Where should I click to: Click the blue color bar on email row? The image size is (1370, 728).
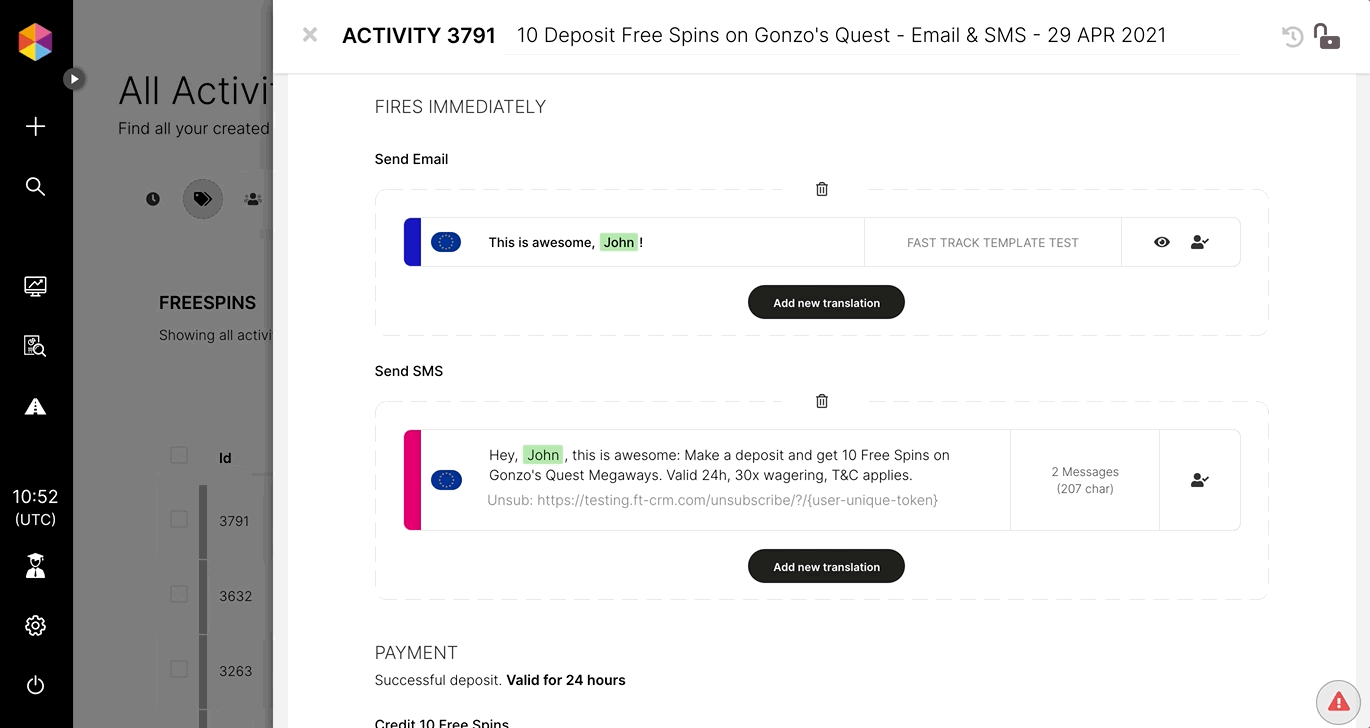(412, 242)
